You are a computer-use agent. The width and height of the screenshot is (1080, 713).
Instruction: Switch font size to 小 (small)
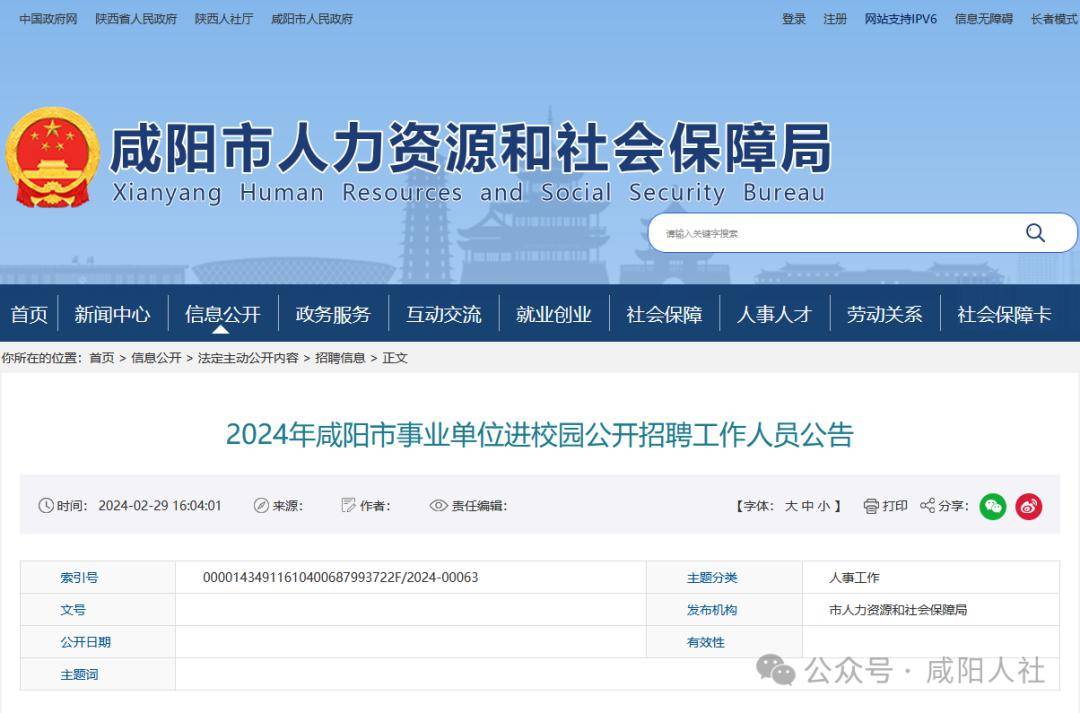(826, 506)
